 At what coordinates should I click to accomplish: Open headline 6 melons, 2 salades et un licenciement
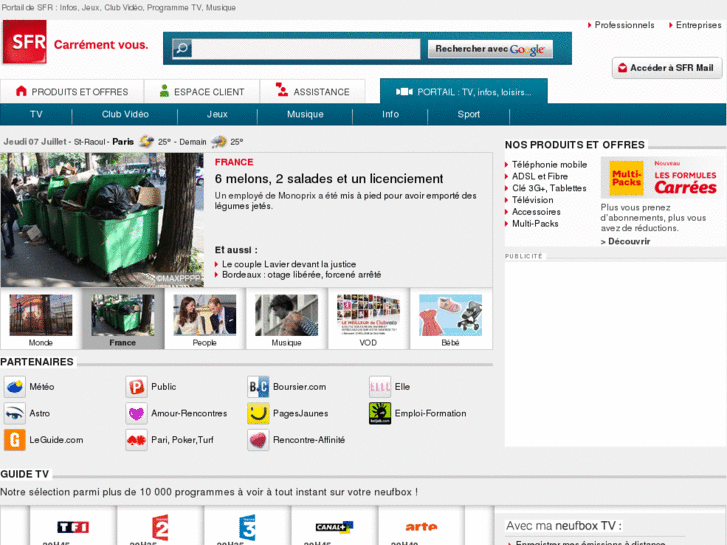(x=329, y=179)
